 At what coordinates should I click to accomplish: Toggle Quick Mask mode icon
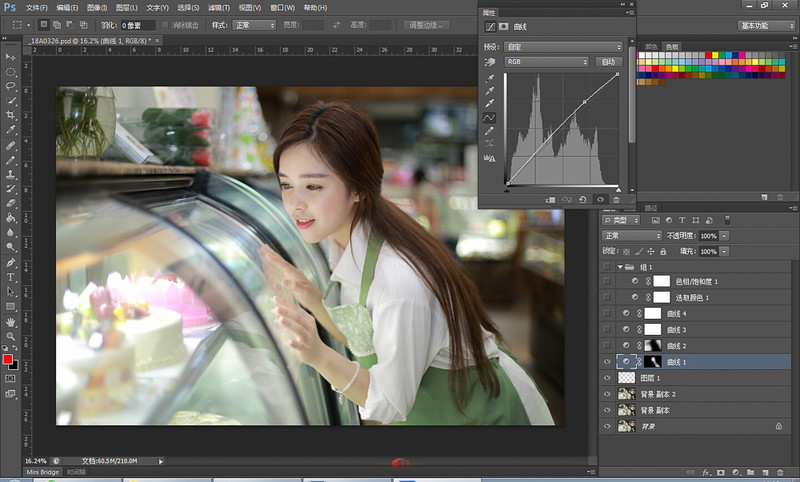10,379
